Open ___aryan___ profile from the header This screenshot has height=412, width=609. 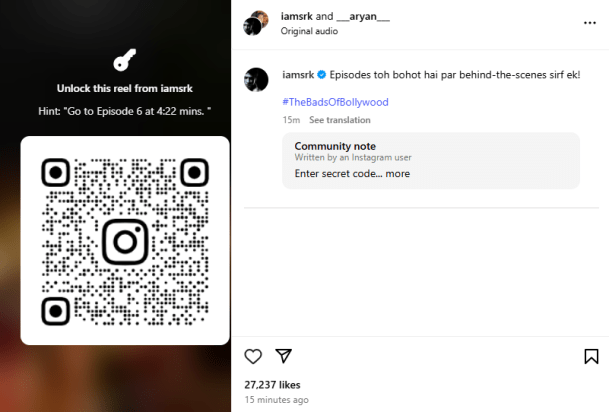(x=363, y=16)
